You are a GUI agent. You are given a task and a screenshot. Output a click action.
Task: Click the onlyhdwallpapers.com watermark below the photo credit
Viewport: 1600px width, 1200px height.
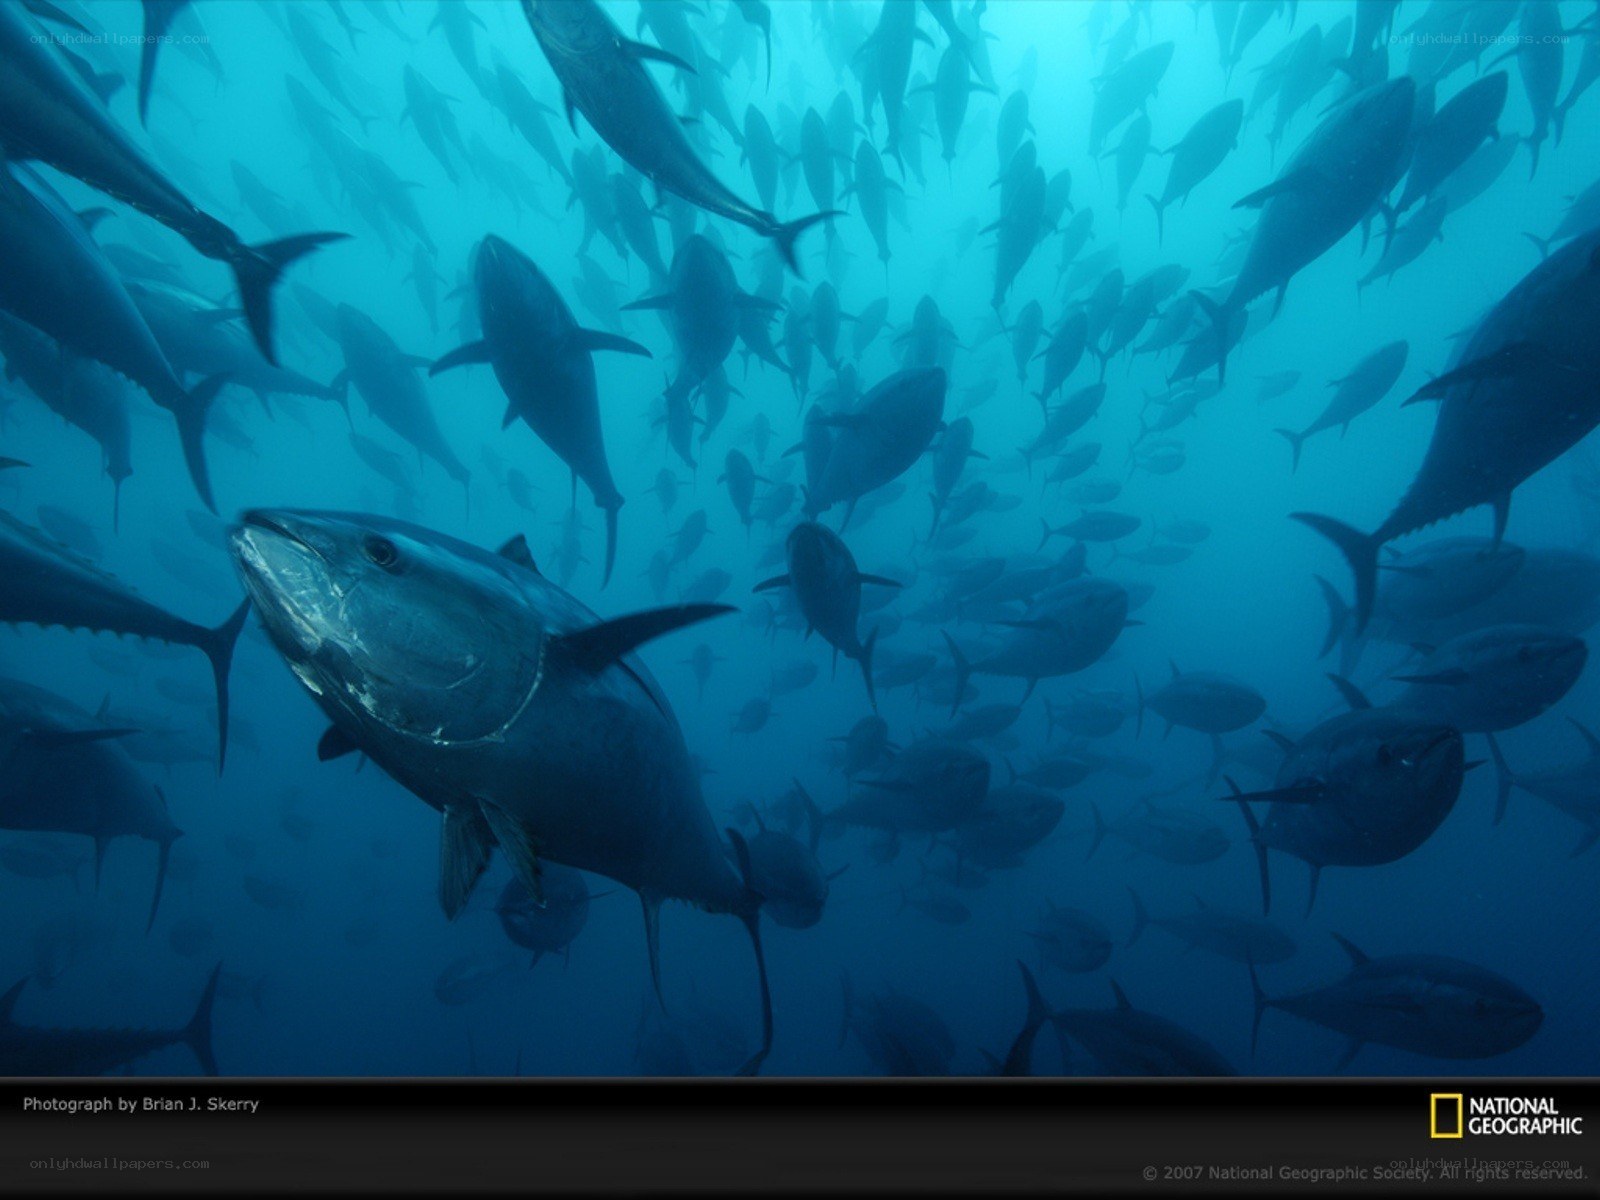(x=120, y=1163)
